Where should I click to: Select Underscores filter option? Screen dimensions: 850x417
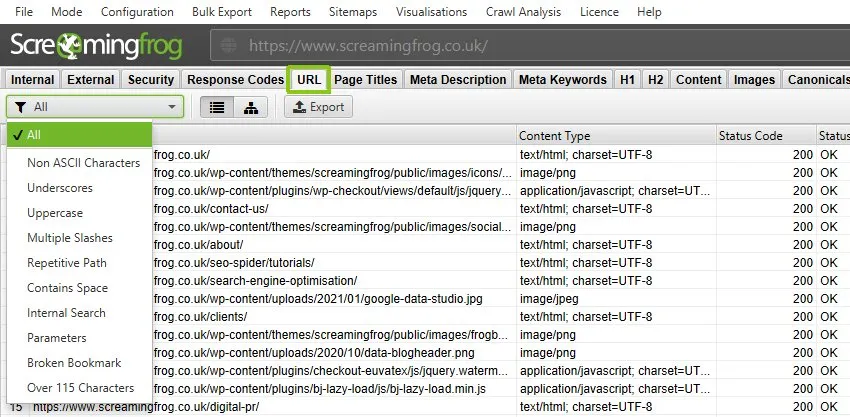[x=62, y=188]
